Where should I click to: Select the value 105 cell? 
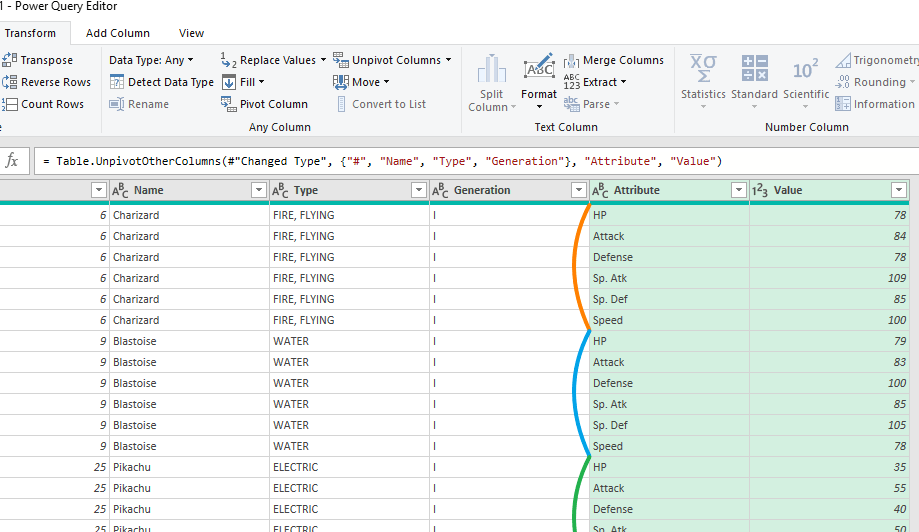(829, 425)
